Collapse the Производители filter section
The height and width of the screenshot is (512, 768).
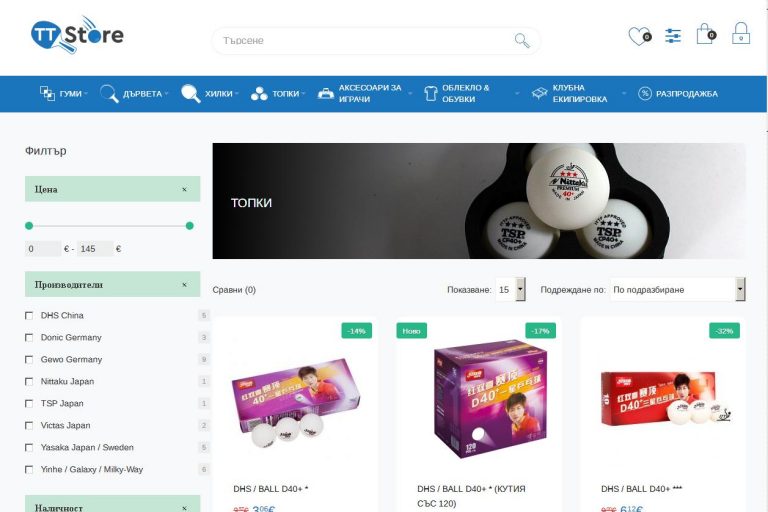click(184, 285)
